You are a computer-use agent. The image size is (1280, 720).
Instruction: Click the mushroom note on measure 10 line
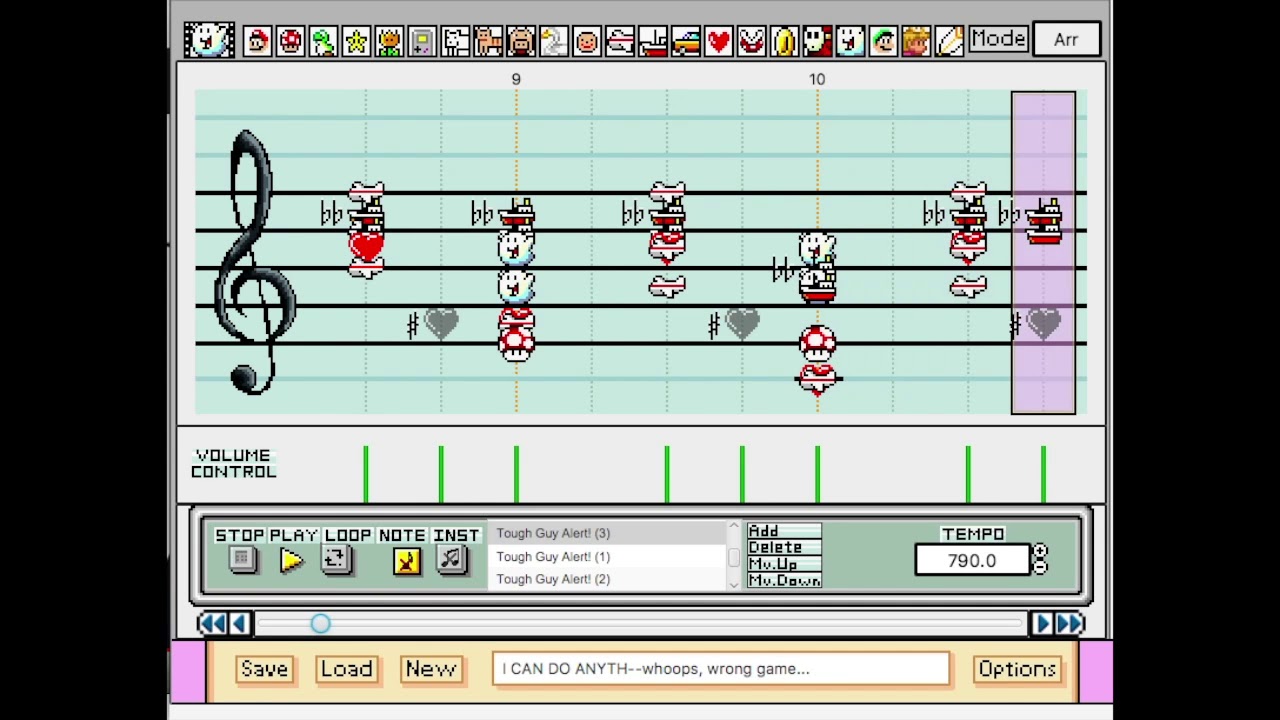point(817,342)
